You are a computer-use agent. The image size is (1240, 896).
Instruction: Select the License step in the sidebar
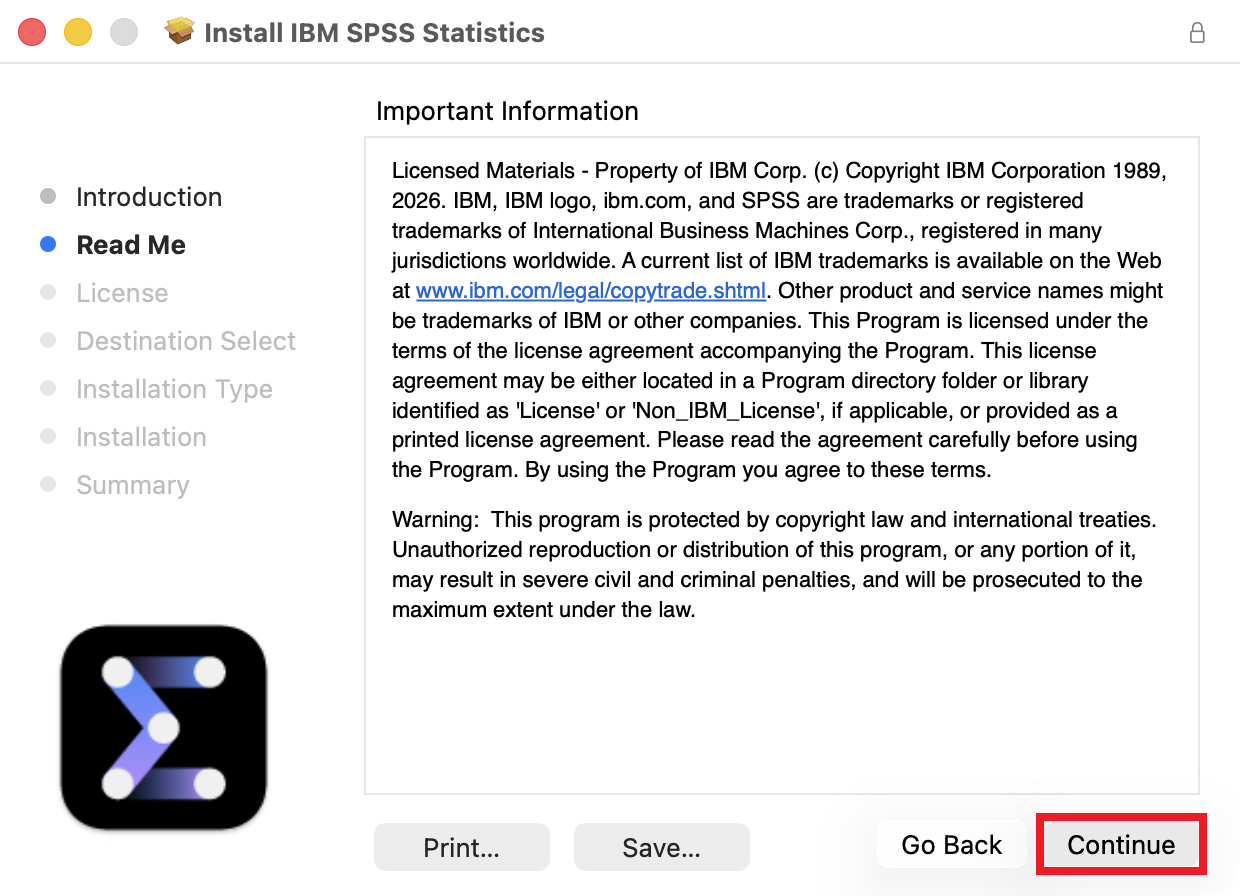pyautogui.click(x=122, y=293)
